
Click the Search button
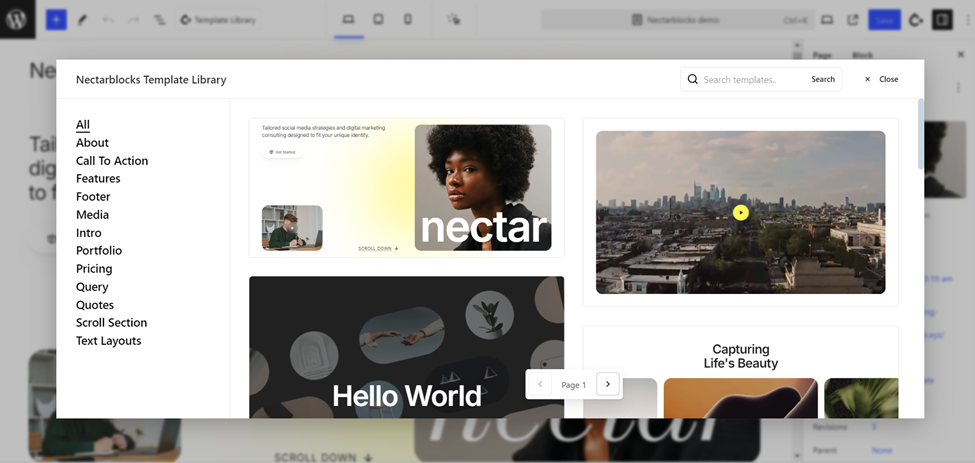tap(823, 80)
